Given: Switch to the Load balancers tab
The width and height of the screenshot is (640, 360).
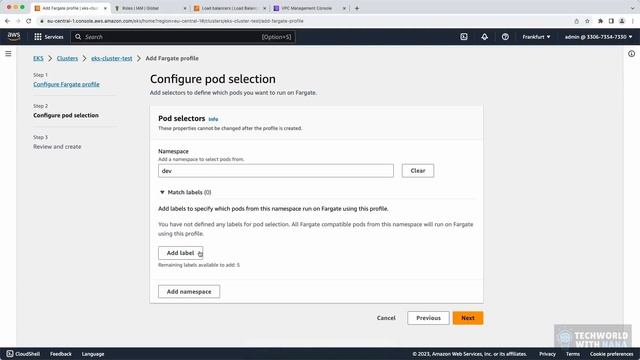Looking at the screenshot, I should pos(230,8).
